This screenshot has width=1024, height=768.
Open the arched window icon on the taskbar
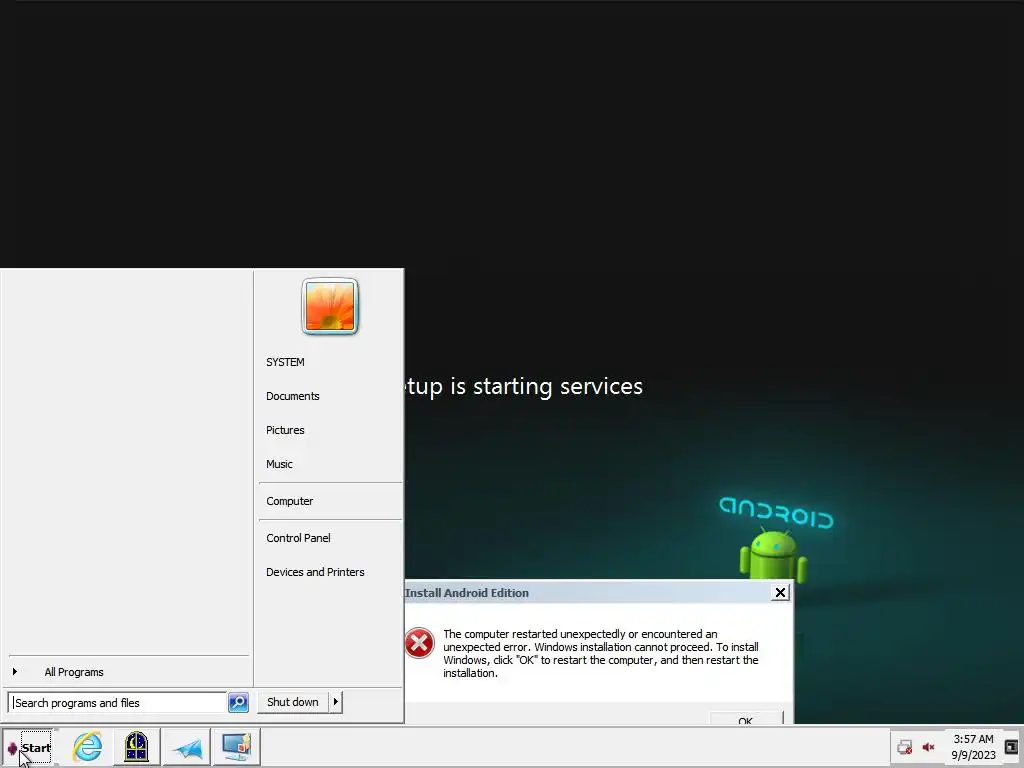(x=136, y=746)
